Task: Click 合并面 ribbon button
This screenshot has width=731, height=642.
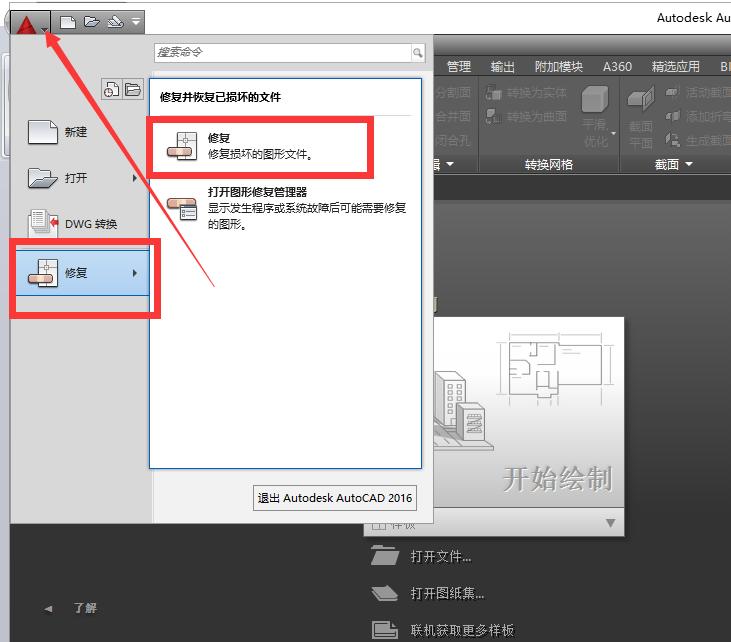Action: point(453,116)
